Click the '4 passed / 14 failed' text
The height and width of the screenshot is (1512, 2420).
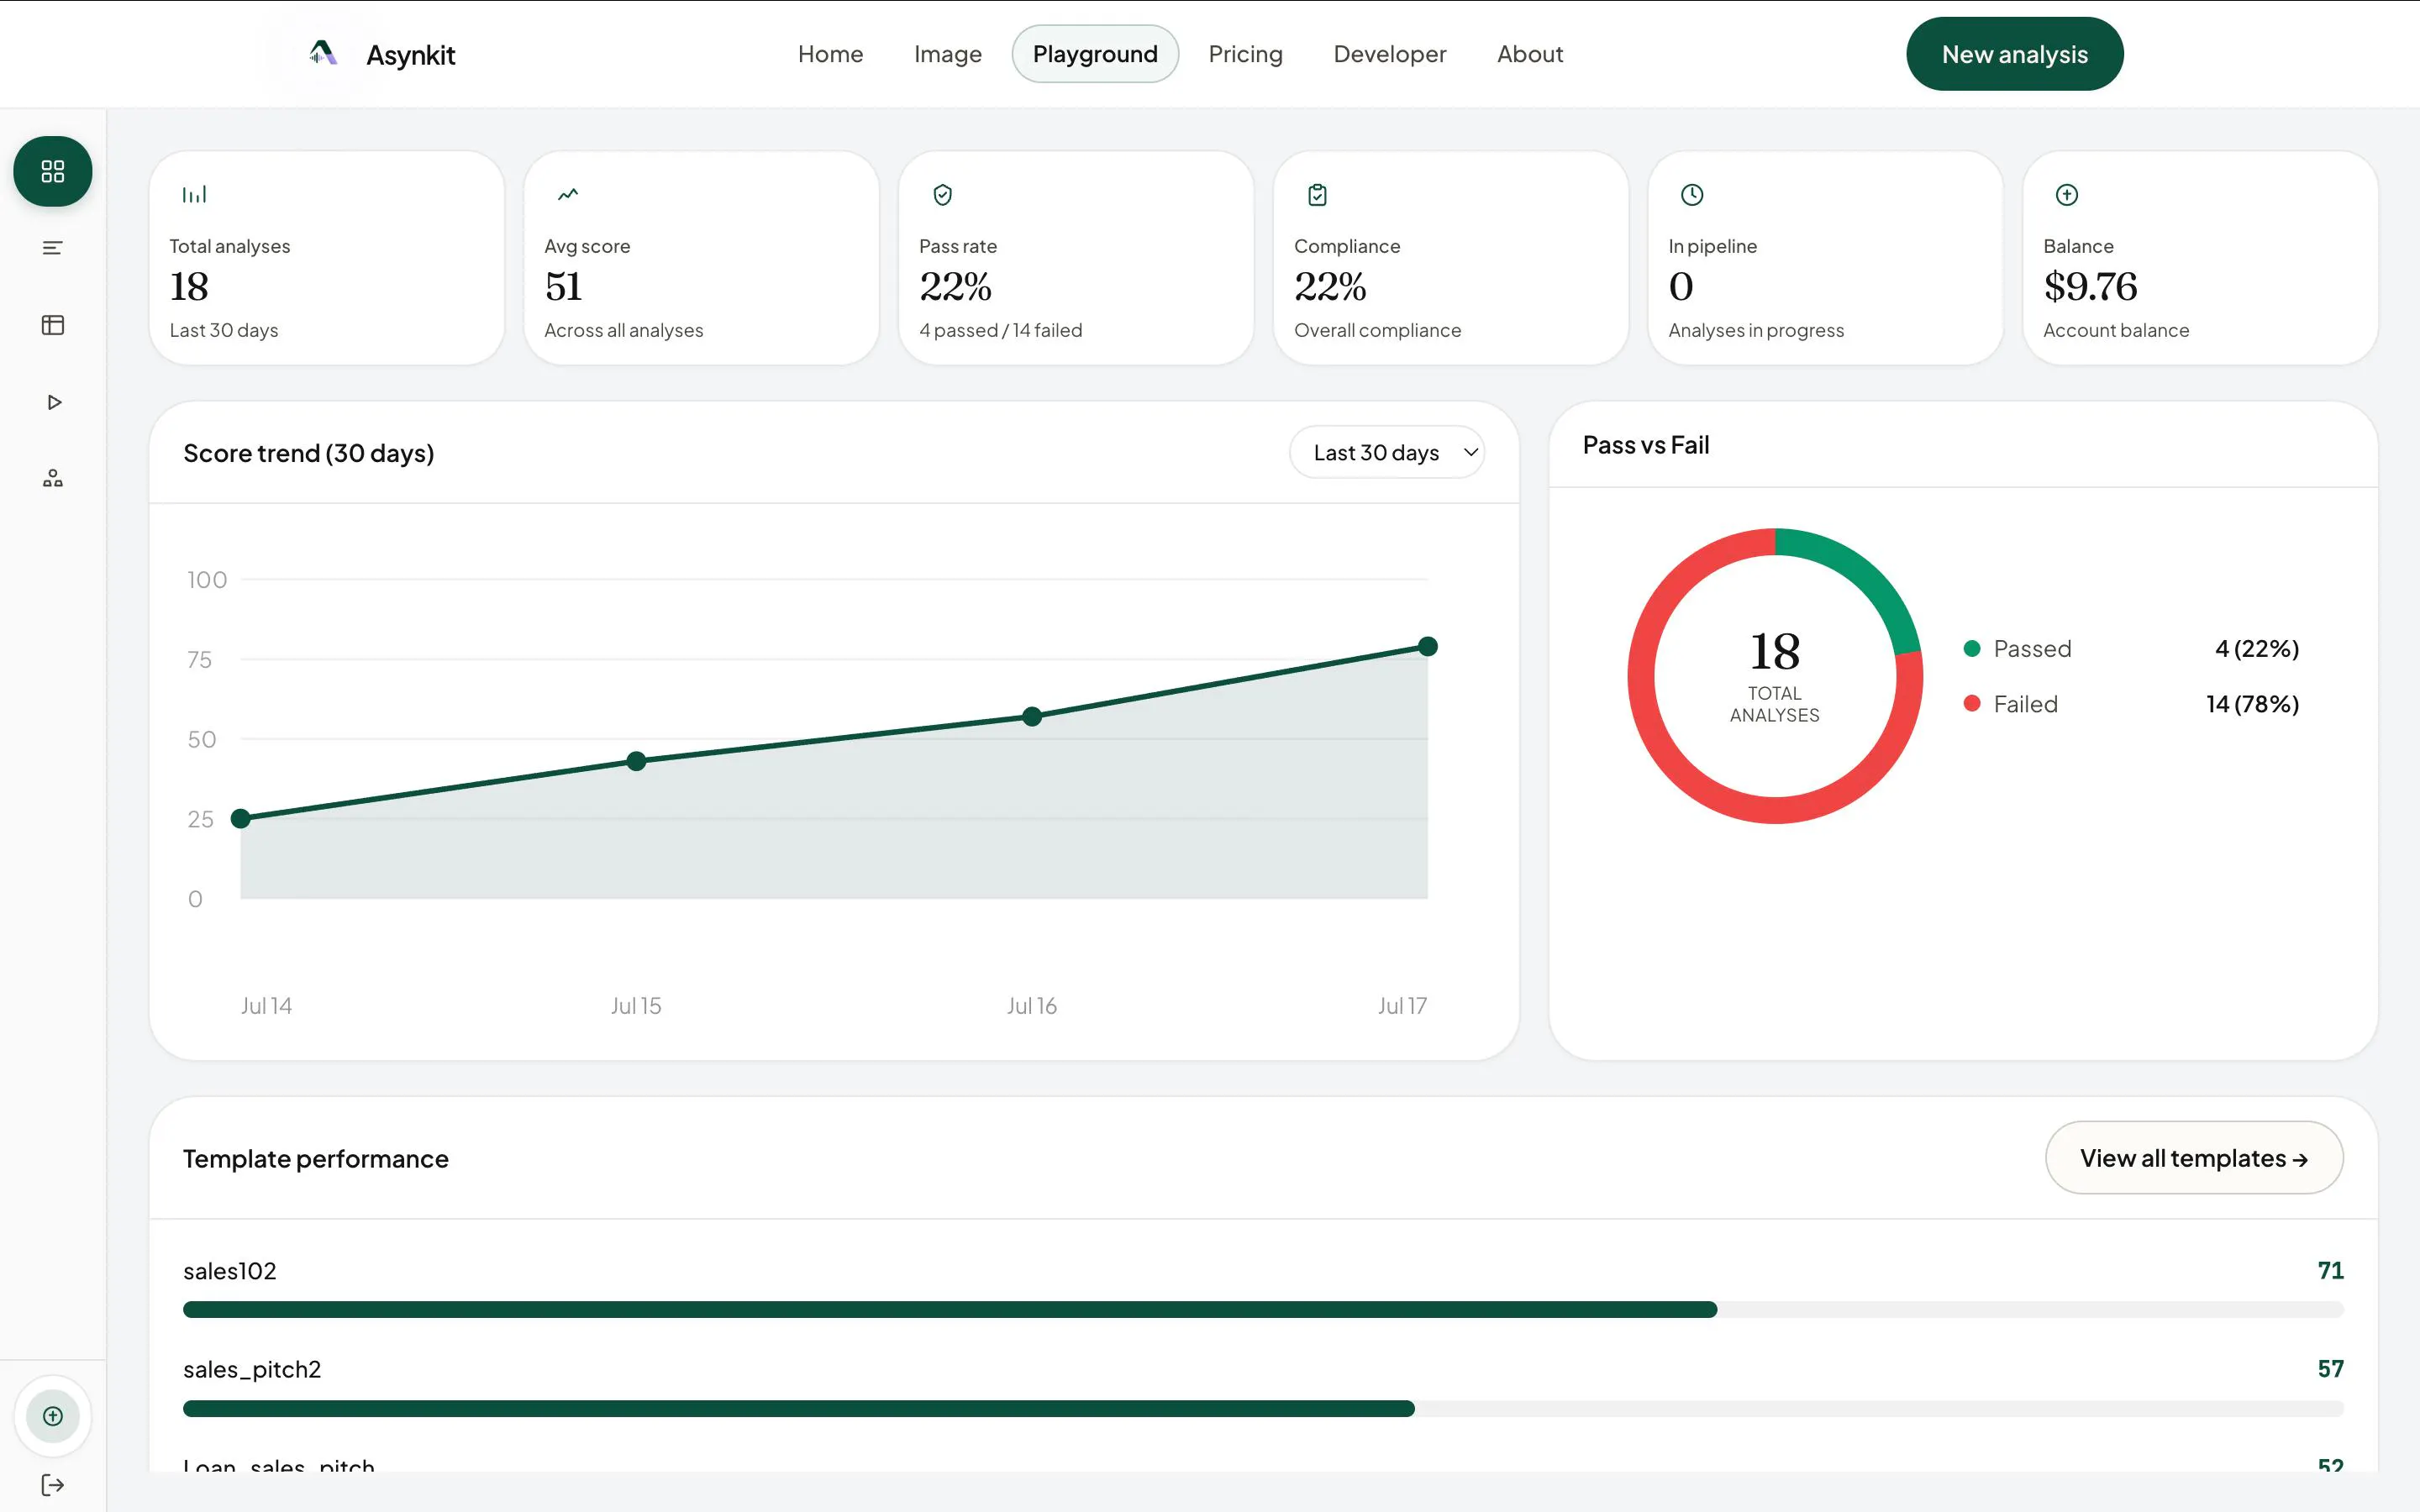1000,330
